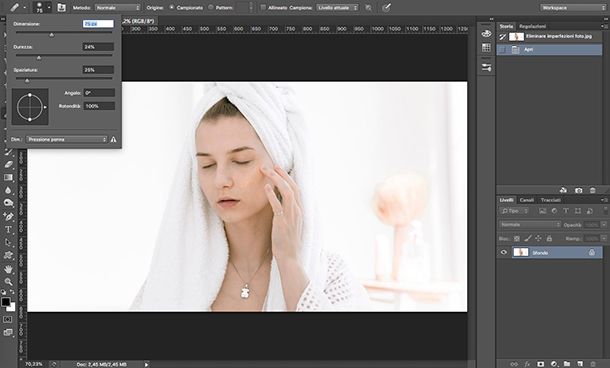Filter layers by adjustment layer icon
Image resolution: width=610 pixels, height=368 pixels.
[x=554, y=211]
